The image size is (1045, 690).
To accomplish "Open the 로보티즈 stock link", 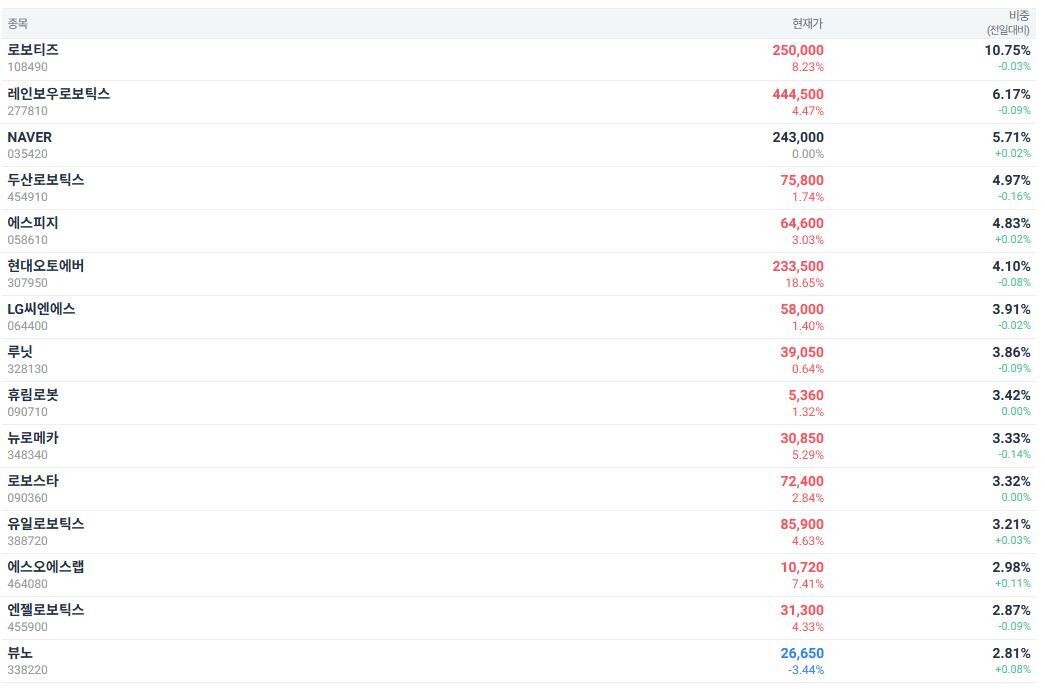I will pos(33,50).
